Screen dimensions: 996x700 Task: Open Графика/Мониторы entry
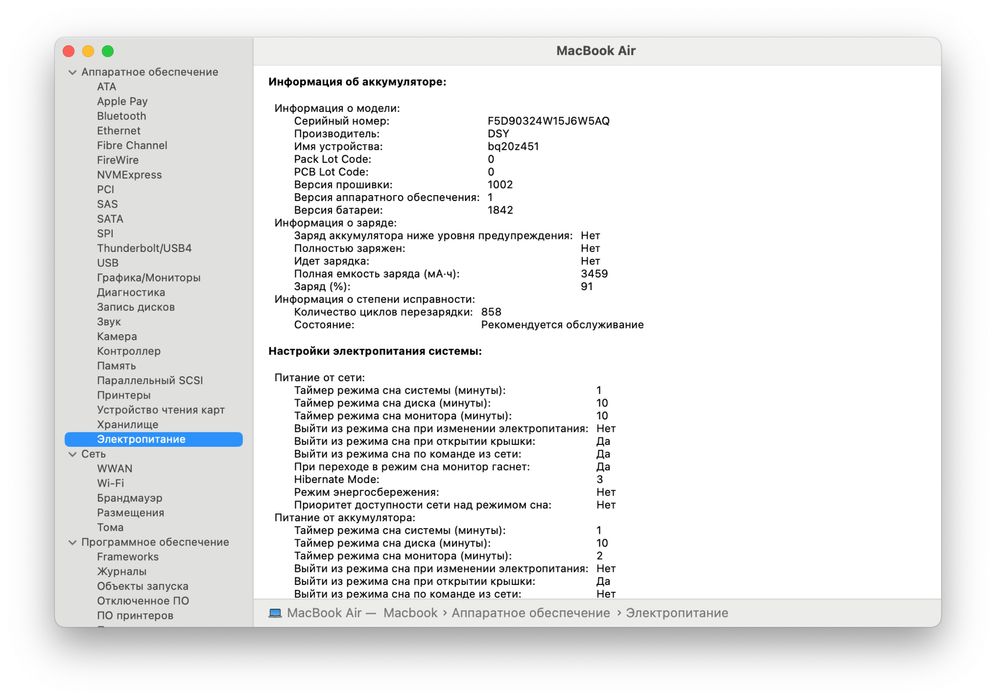click(x=149, y=278)
